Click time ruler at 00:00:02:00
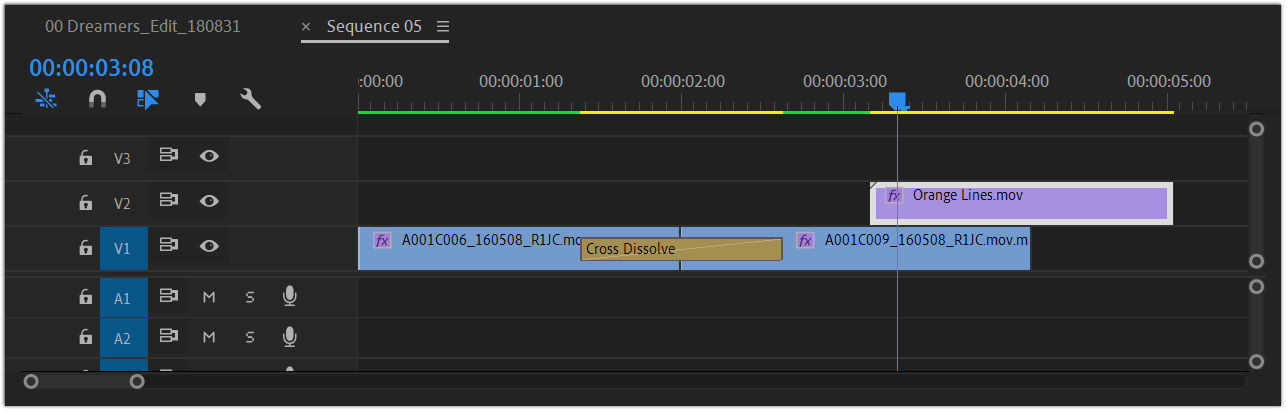The width and height of the screenshot is (1287, 412). 682,81
